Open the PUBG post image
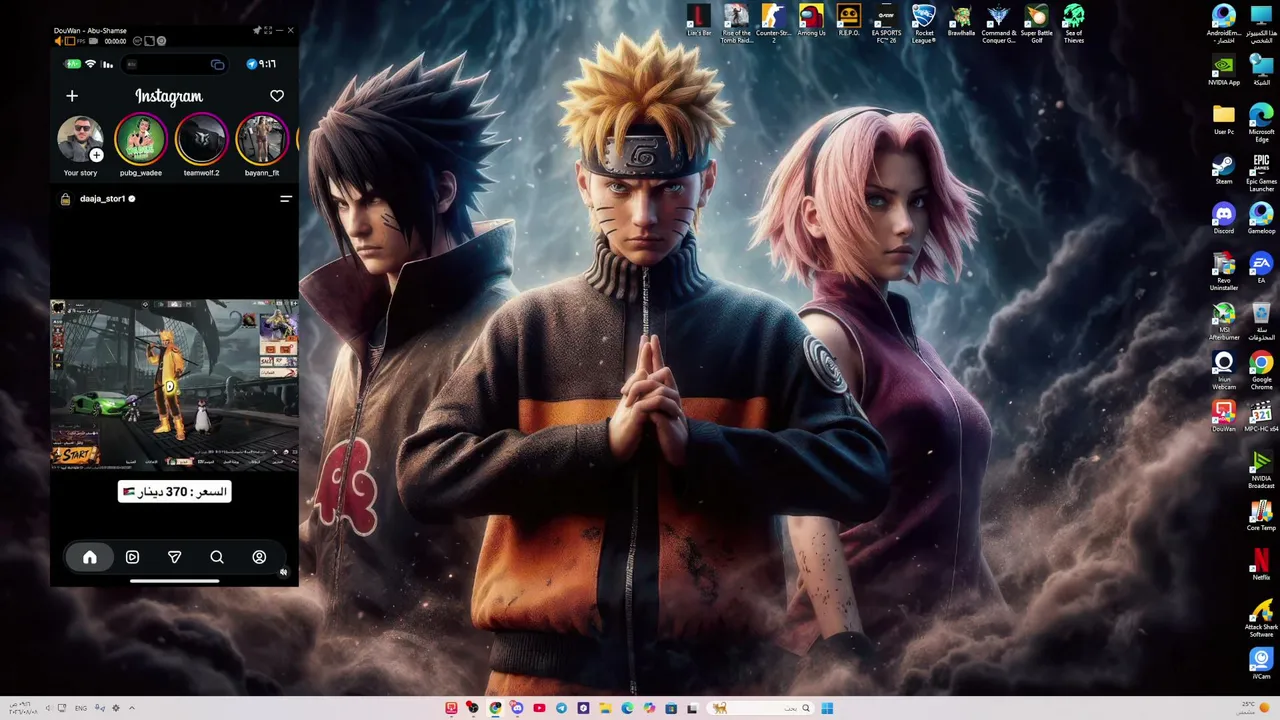This screenshot has width=1280, height=720. [x=174, y=384]
